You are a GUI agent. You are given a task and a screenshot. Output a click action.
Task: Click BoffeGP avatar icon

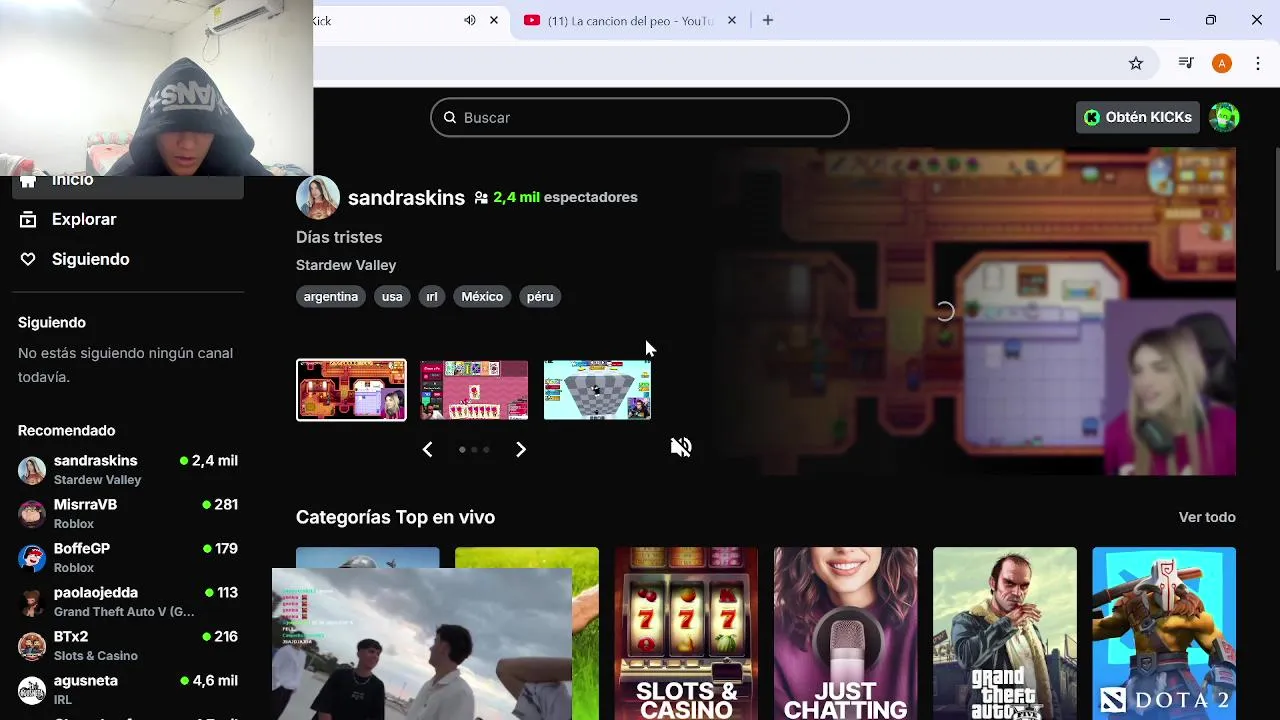tap(32, 558)
